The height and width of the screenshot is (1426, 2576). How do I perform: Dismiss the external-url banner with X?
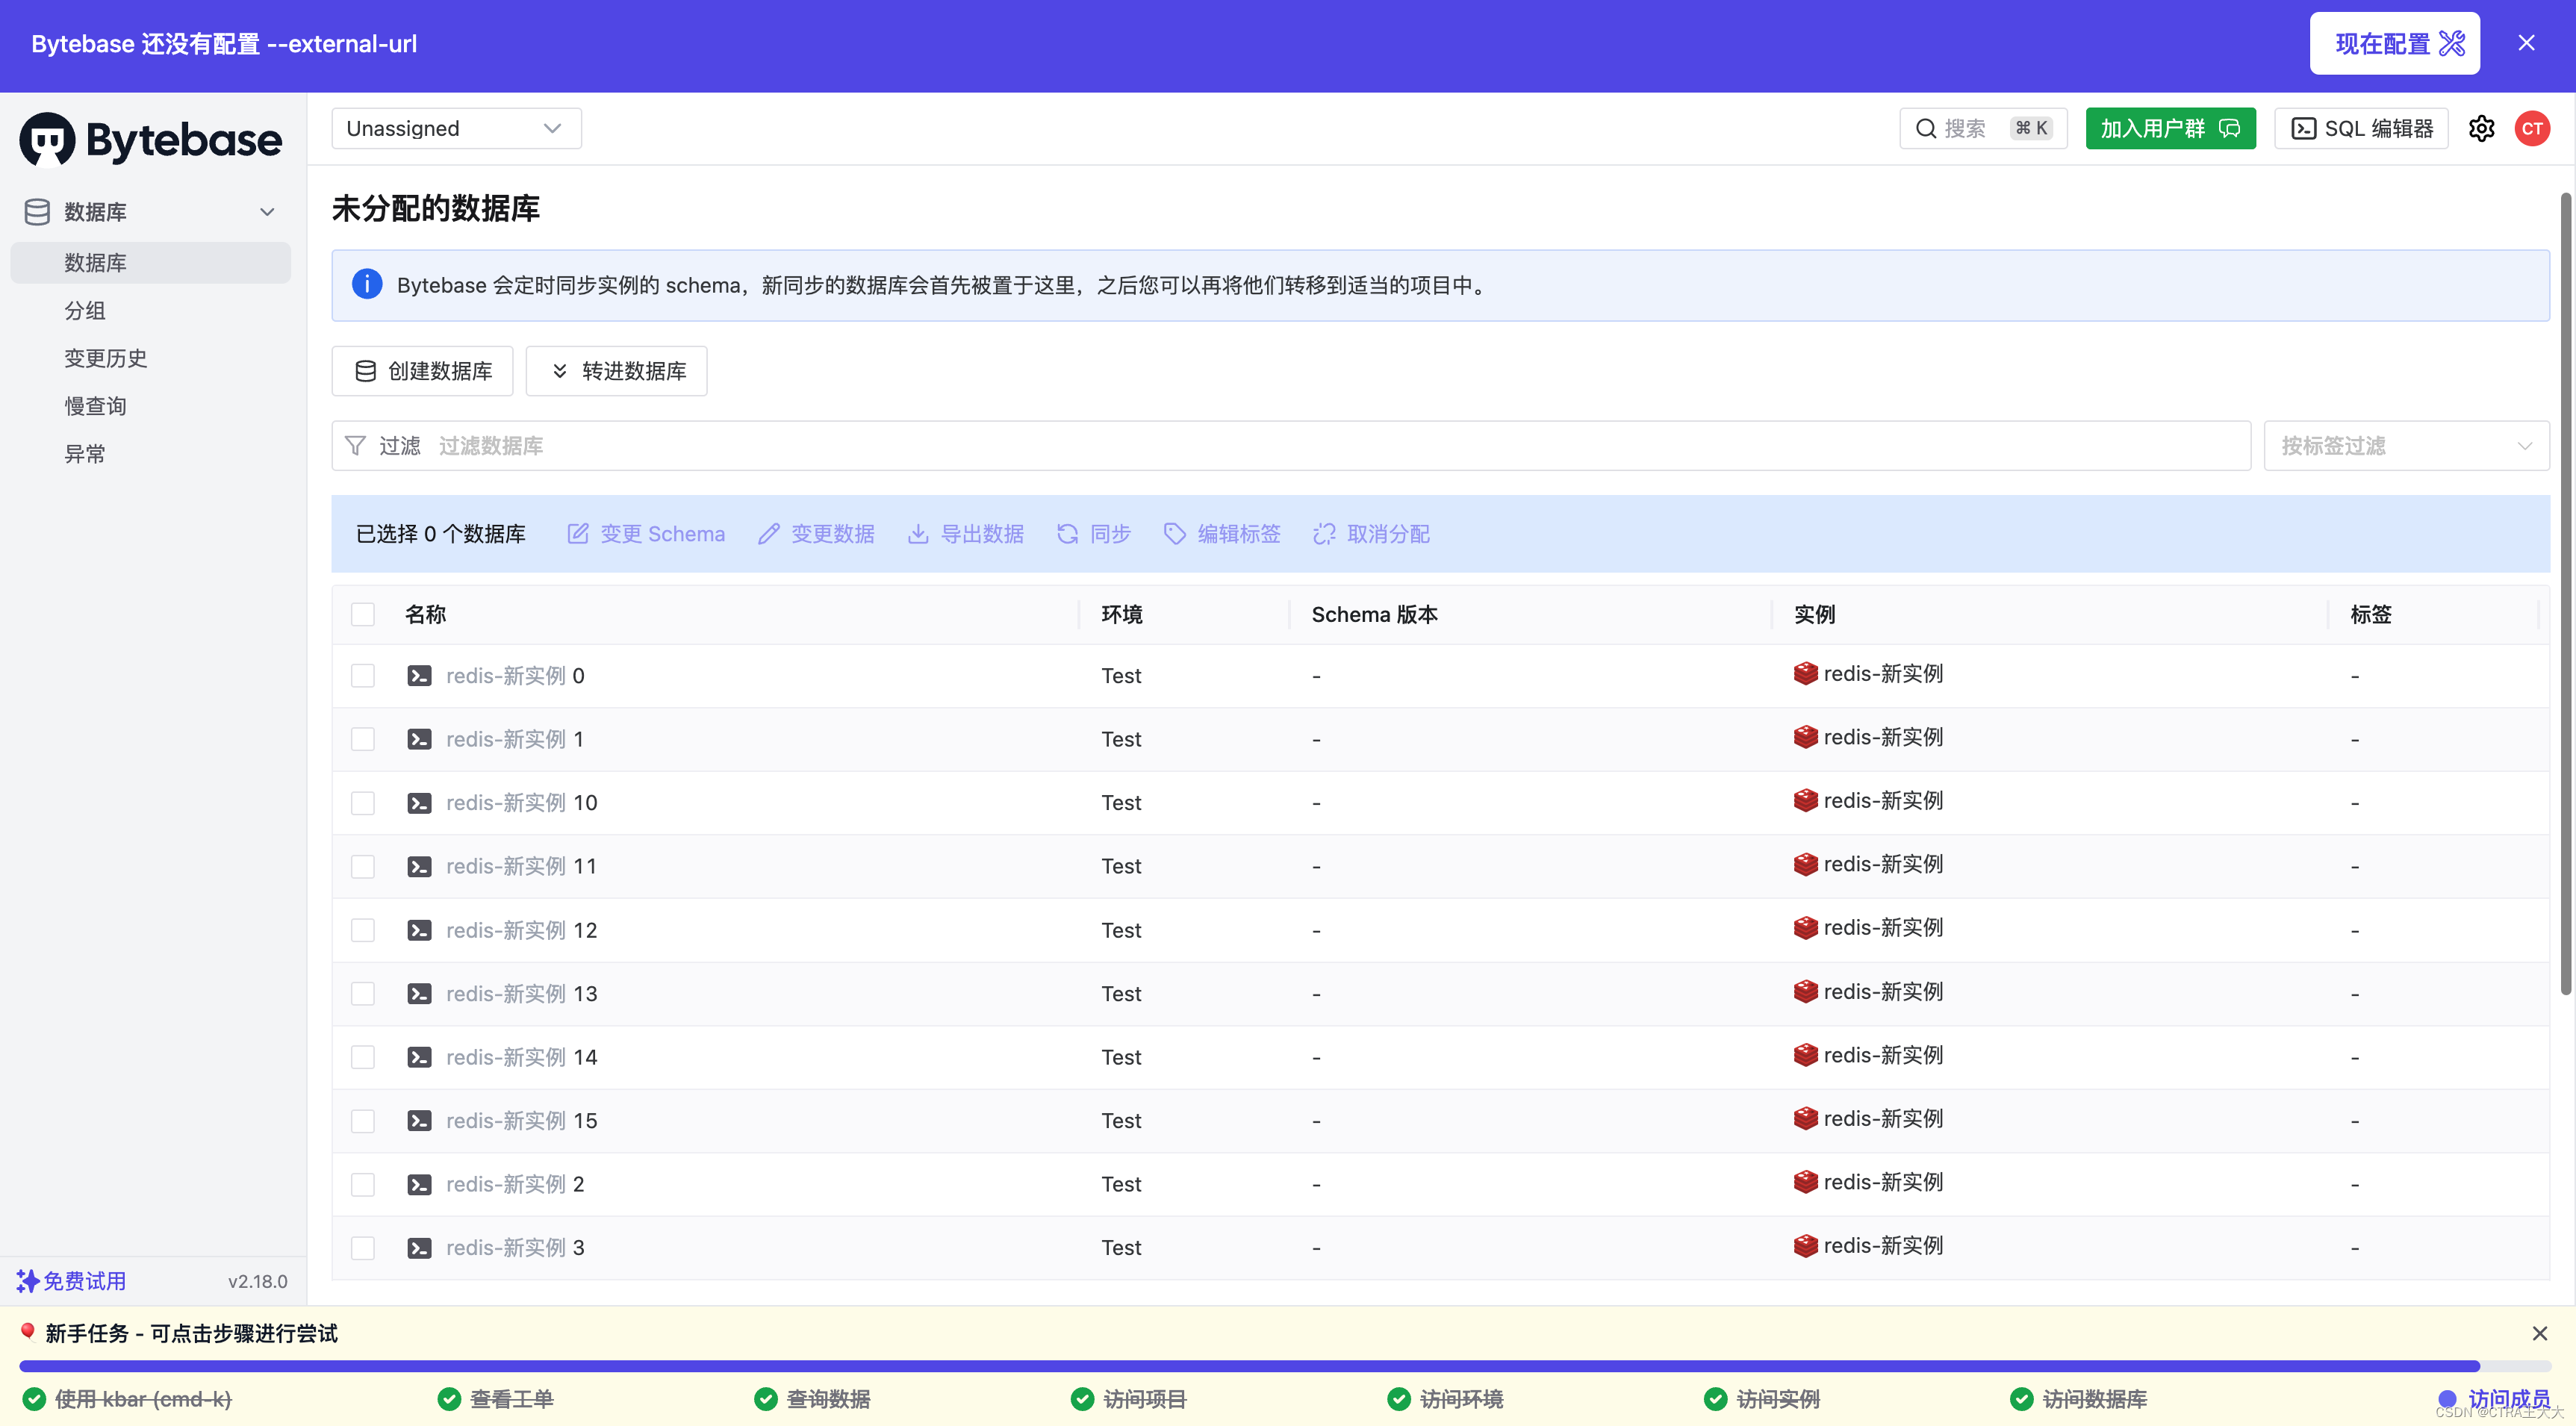click(2526, 43)
